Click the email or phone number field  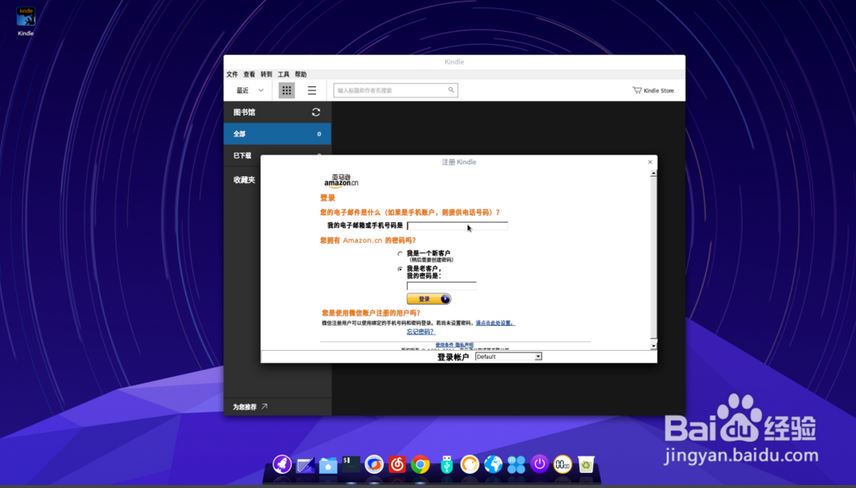click(457, 225)
